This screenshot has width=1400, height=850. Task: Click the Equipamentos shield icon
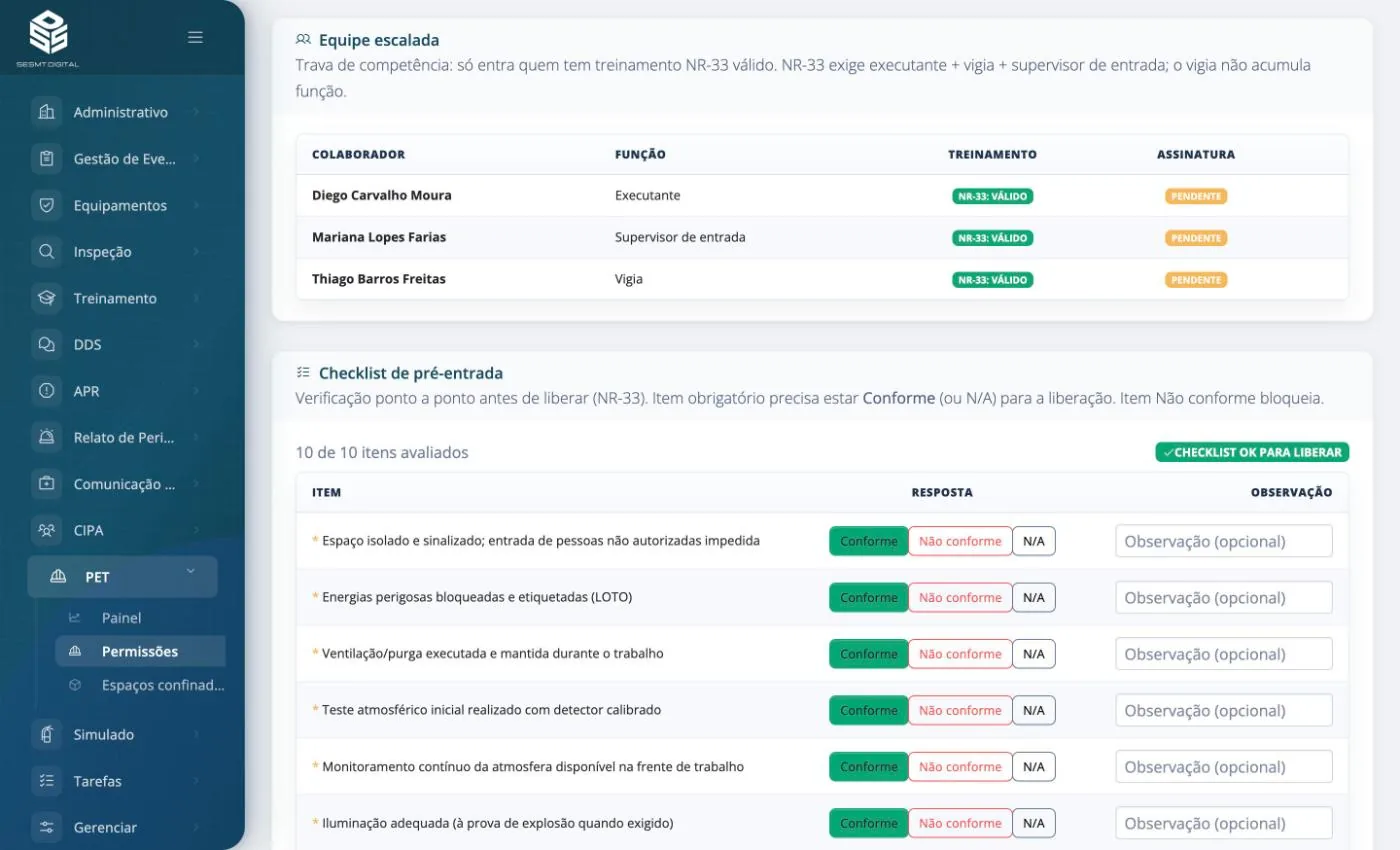[x=46, y=205]
